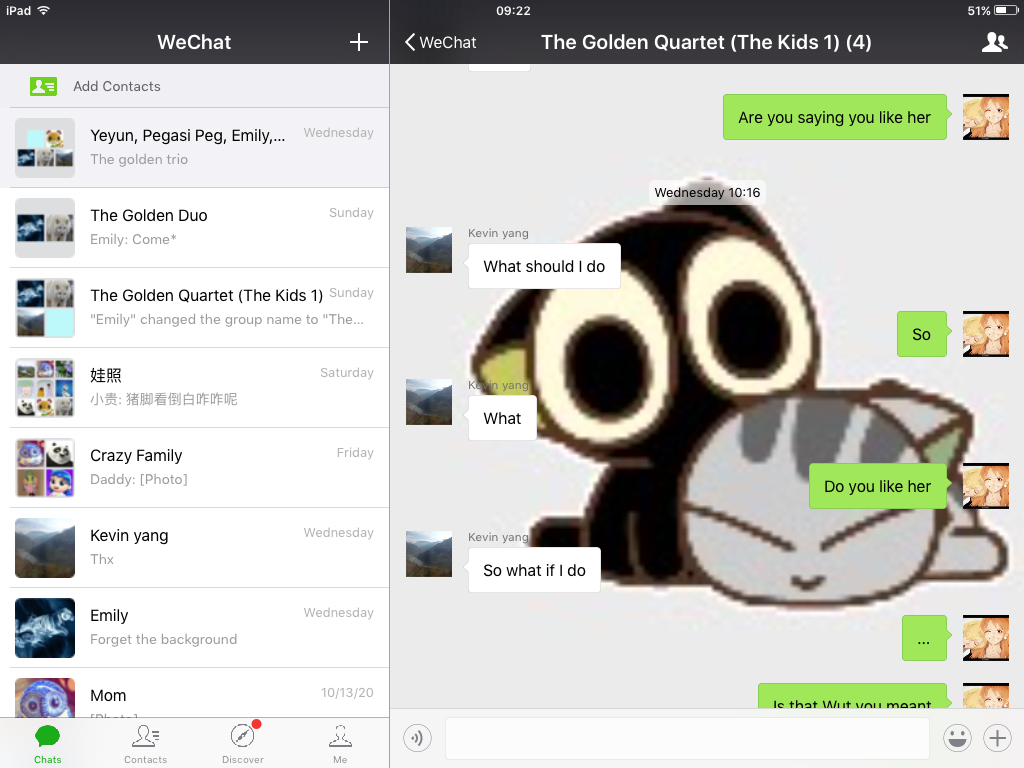Image resolution: width=1024 pixels, height=768 pixels.
Task: Open The Golden Quartet (The Kids 1) chat
Action: tap(195, 308)
